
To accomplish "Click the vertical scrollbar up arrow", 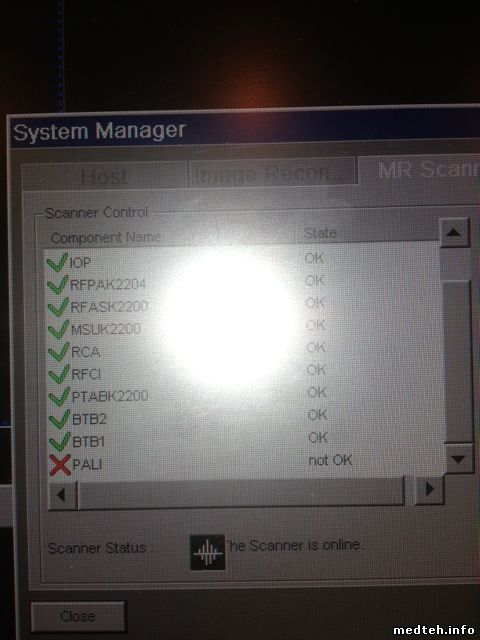I will tap(454, 233).
